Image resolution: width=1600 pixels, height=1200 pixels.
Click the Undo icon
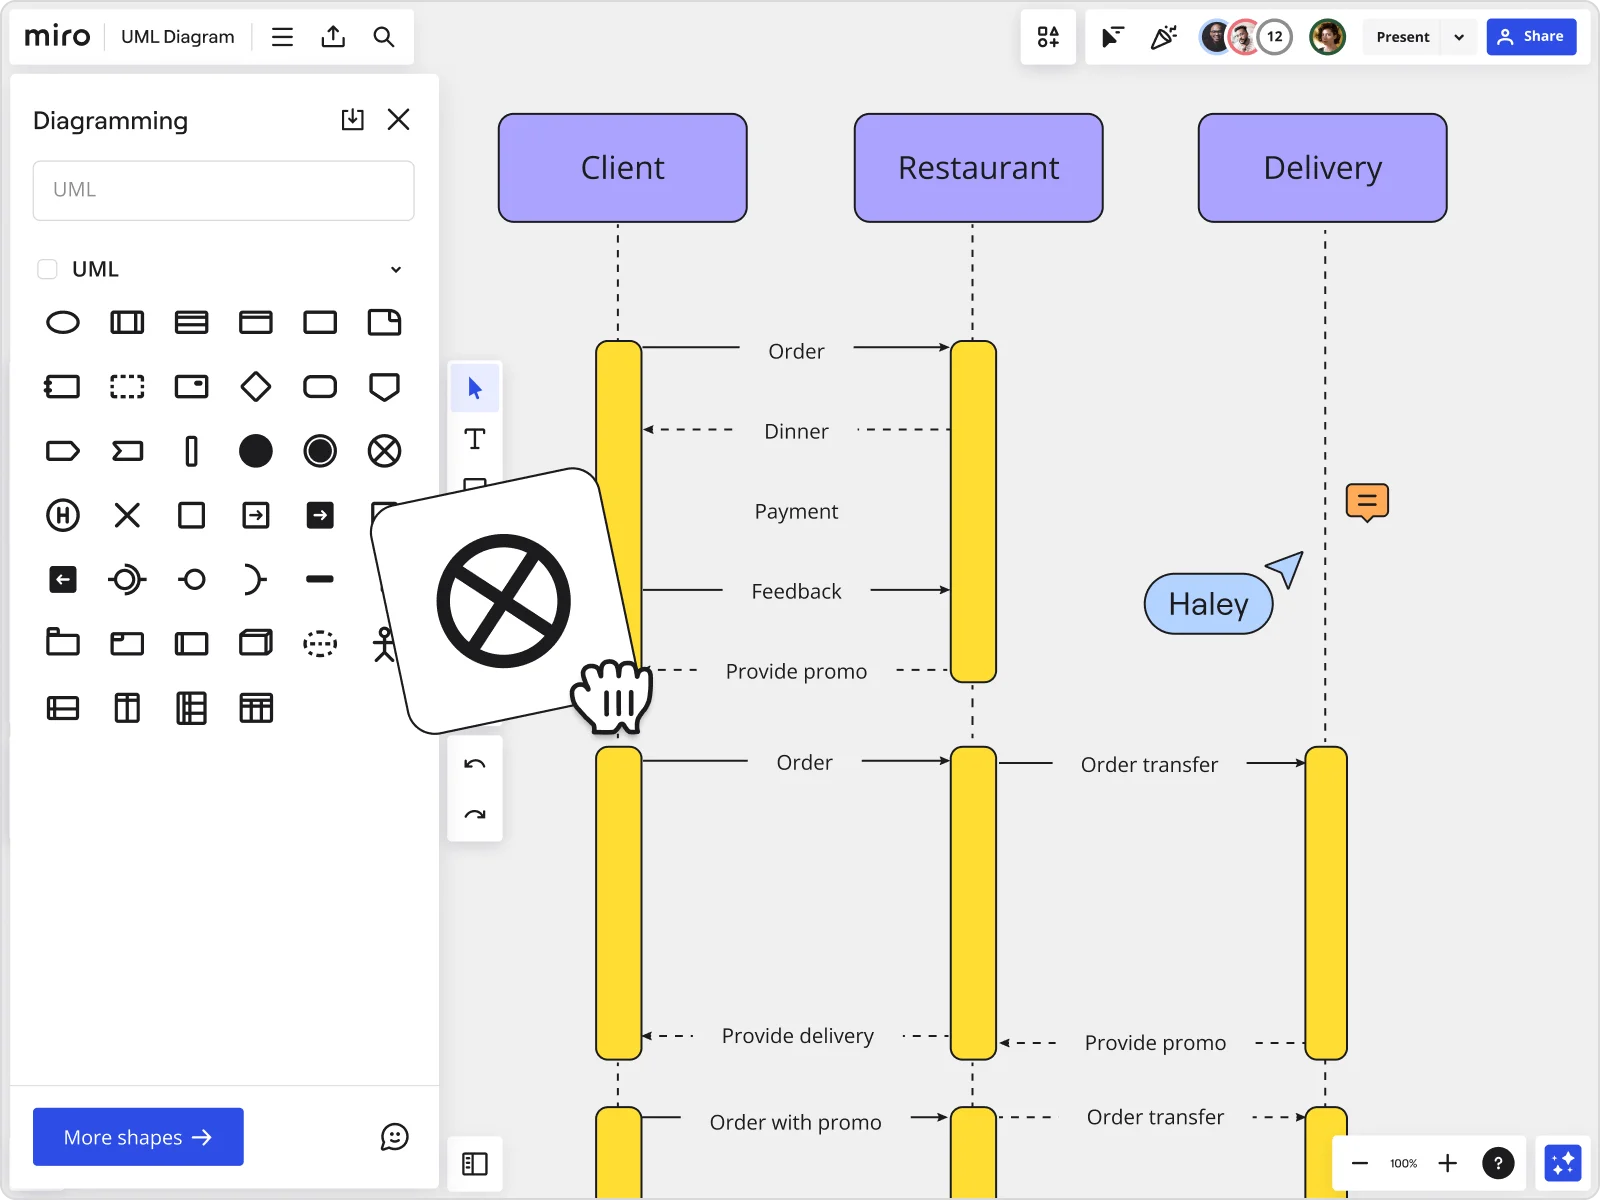[x=475, y=763]
